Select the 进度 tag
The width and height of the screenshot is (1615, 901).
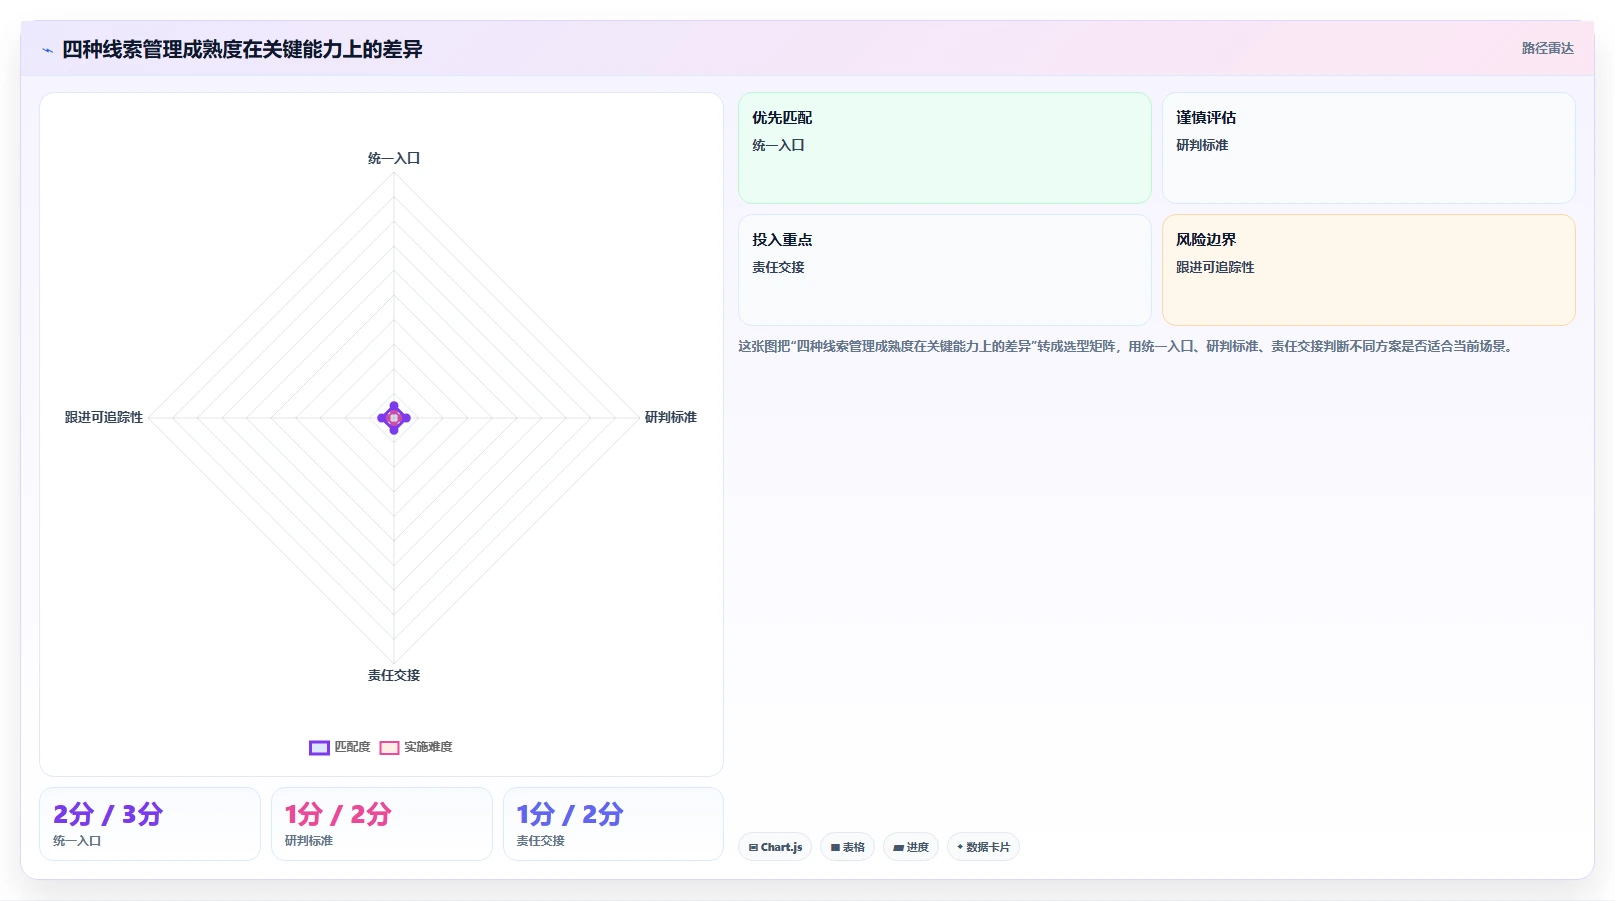pyautogui.click(x=910, y=847)
